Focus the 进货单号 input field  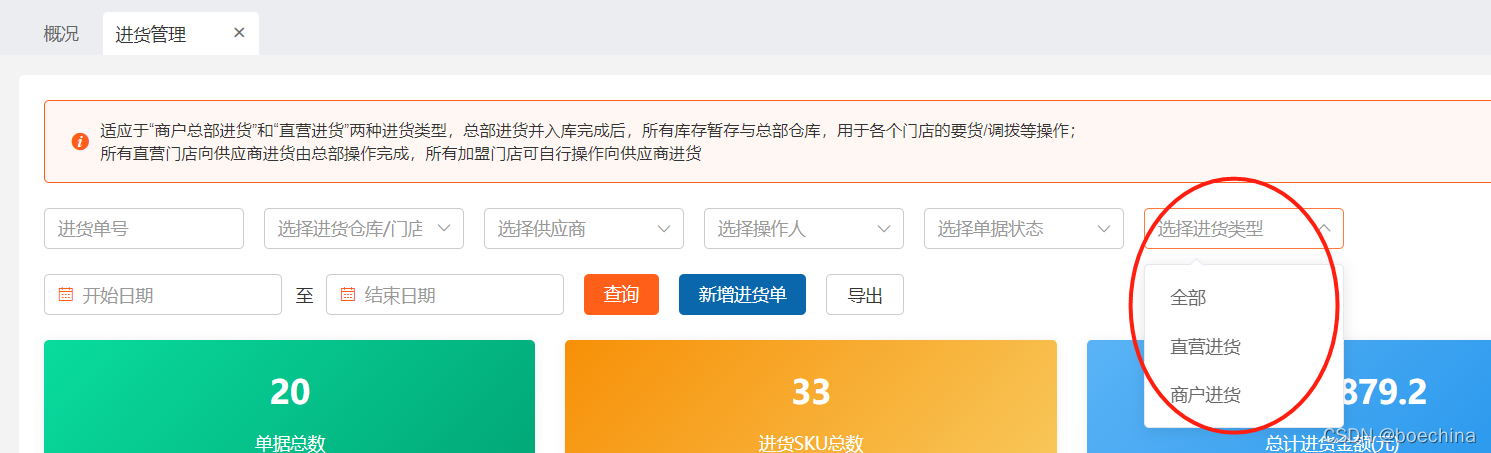[144, 228]
